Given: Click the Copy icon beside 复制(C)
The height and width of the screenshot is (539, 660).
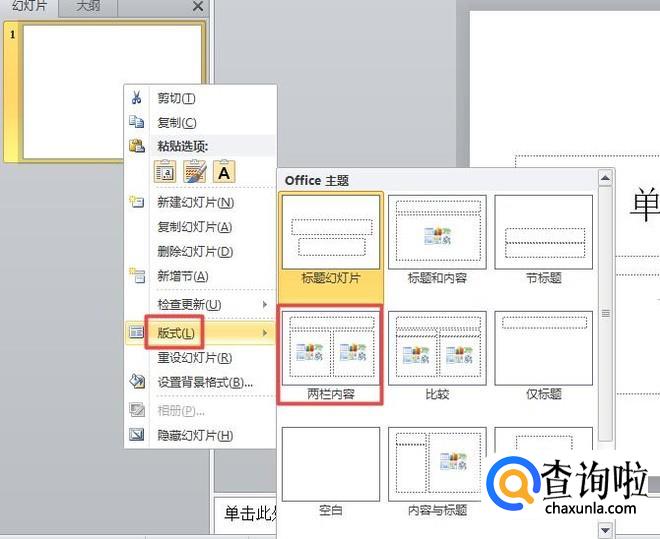Looking at the screenshot, I should pyautogui.click(x=136, y=122).
